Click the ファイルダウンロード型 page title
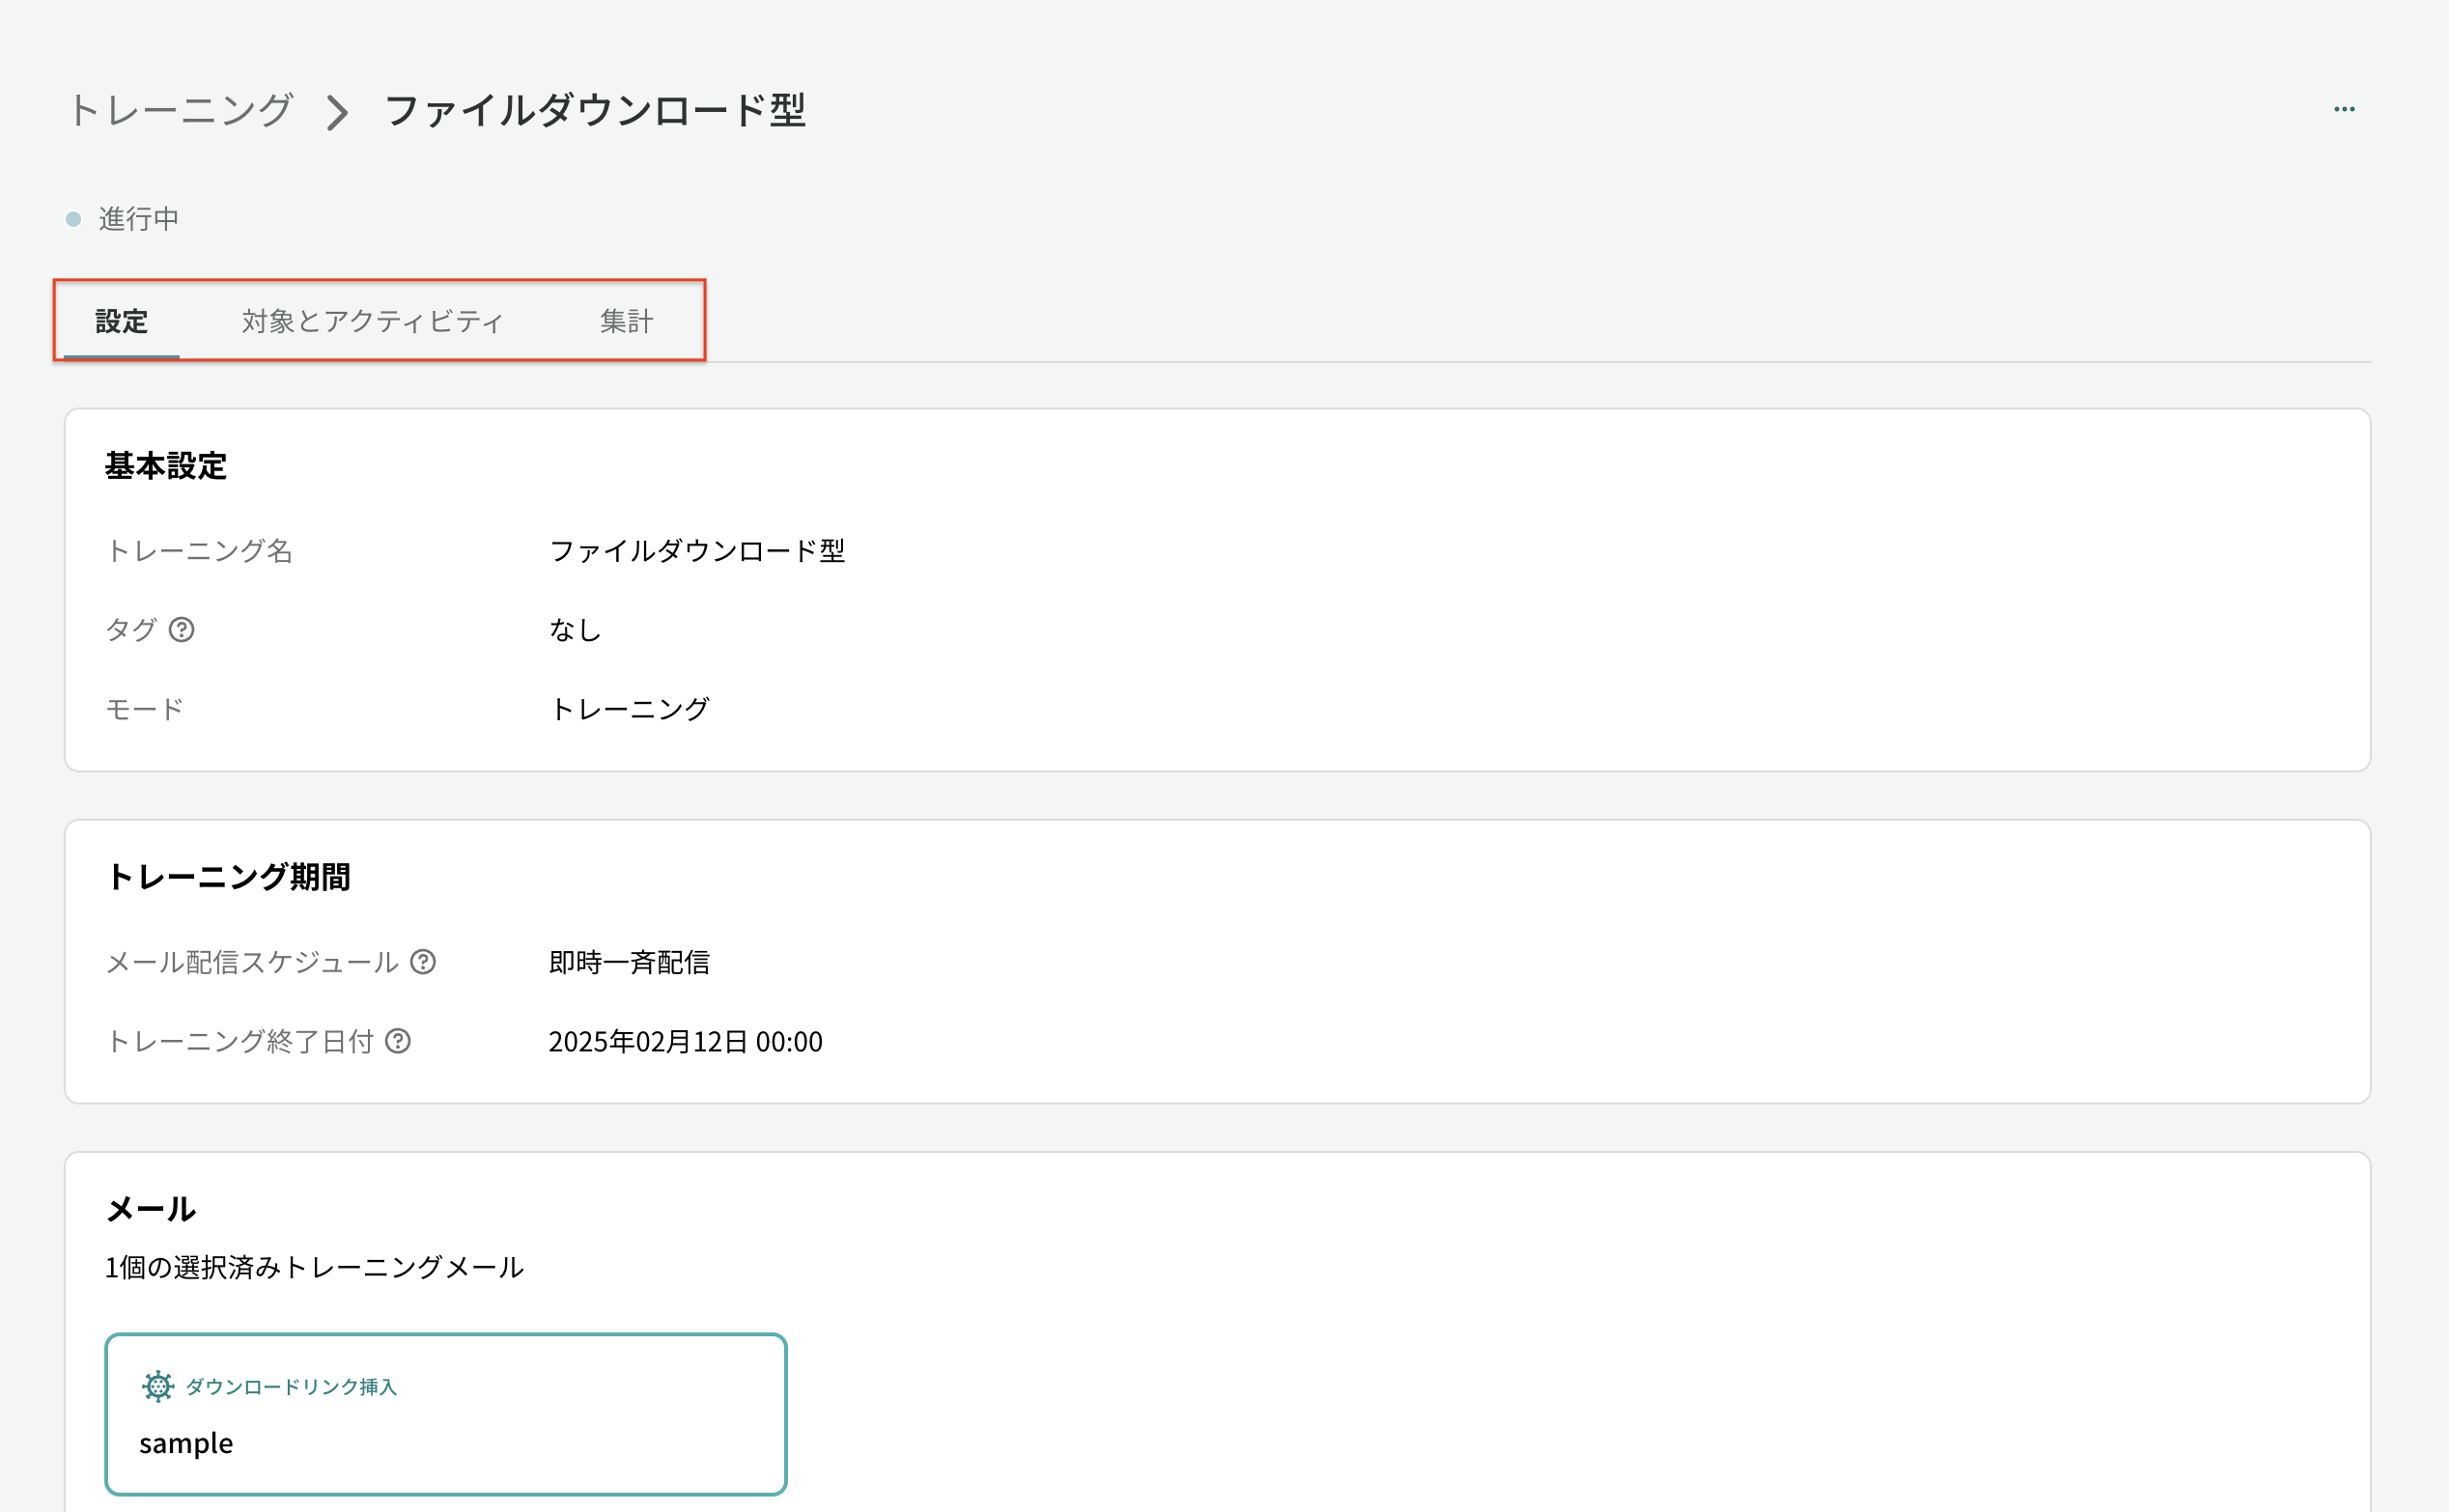The image size is (2449, 1512). [x=595, y=110]
